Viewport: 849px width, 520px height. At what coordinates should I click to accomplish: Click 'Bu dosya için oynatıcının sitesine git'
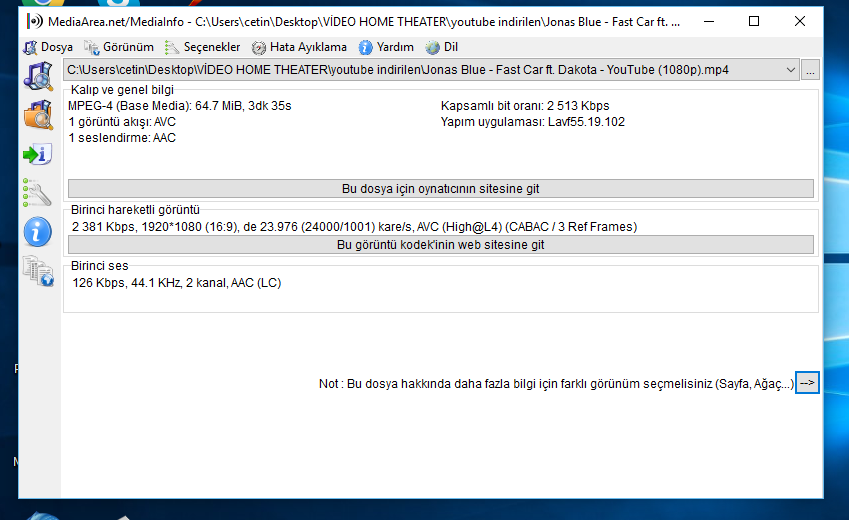point(441,188)
